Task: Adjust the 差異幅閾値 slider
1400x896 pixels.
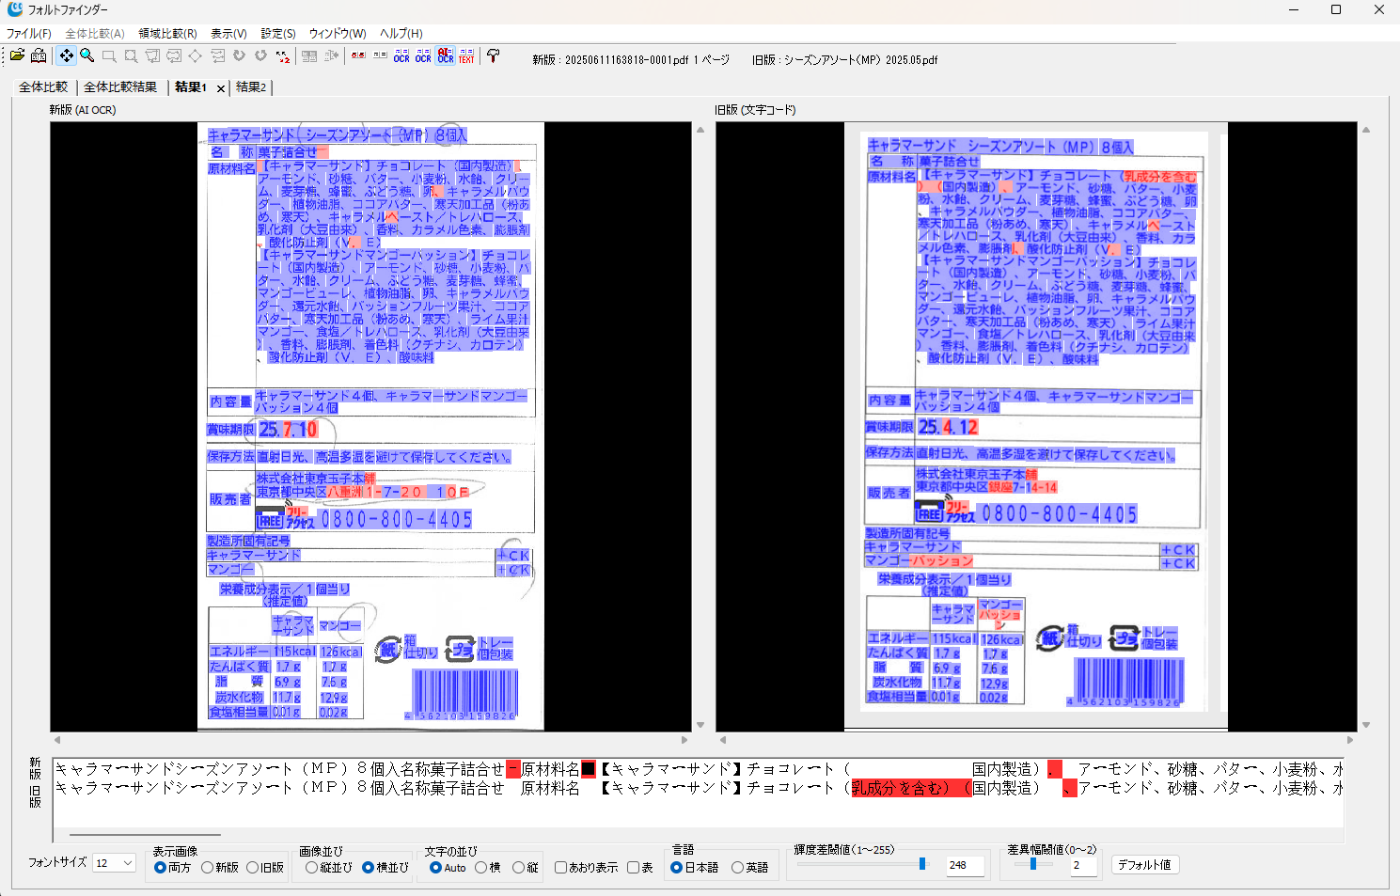Action: (x=1033, y=864)
